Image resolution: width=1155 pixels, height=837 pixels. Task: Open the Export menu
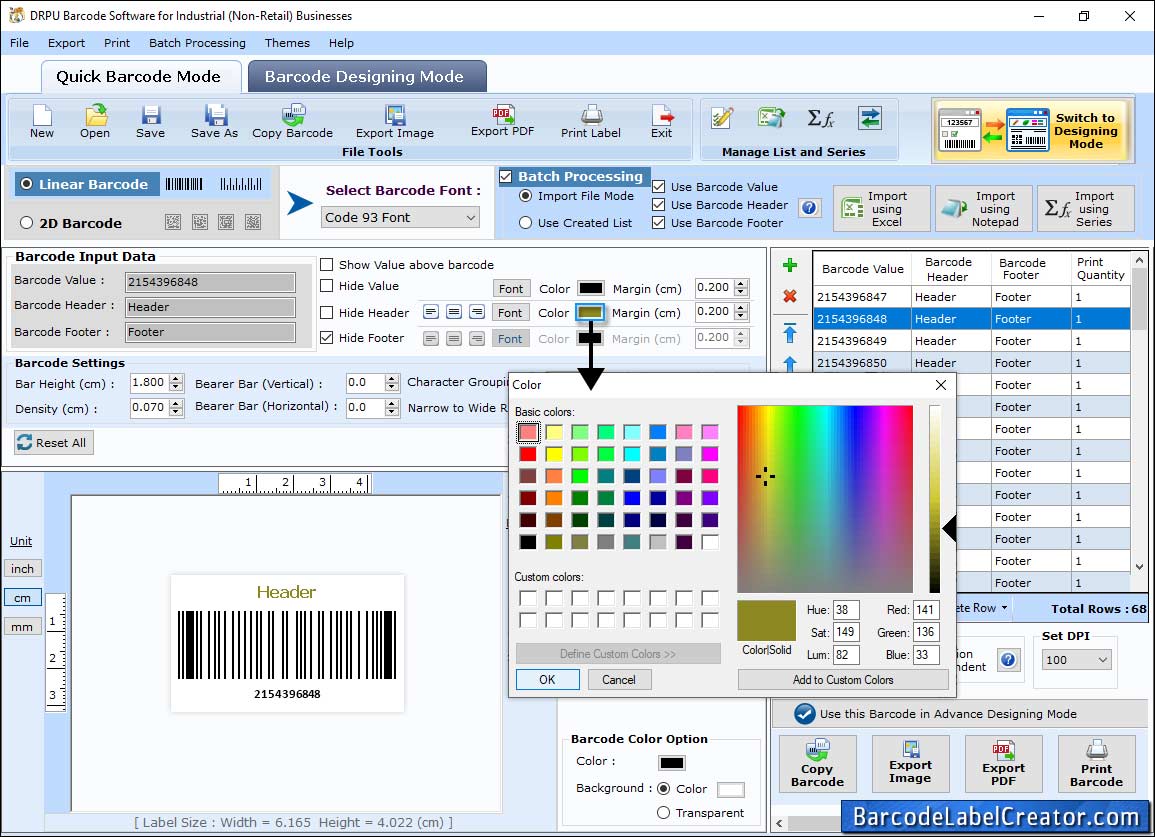[x=66, y=43]
